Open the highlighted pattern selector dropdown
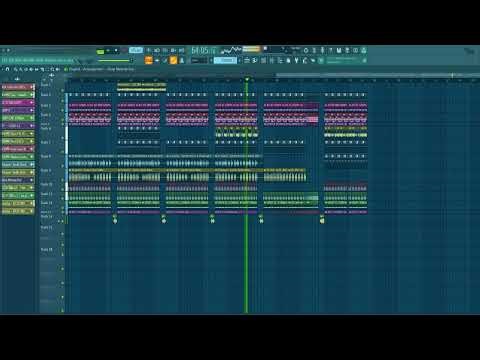Image resolution: width=480 pixels, height=360 pixels. (225, 60)
